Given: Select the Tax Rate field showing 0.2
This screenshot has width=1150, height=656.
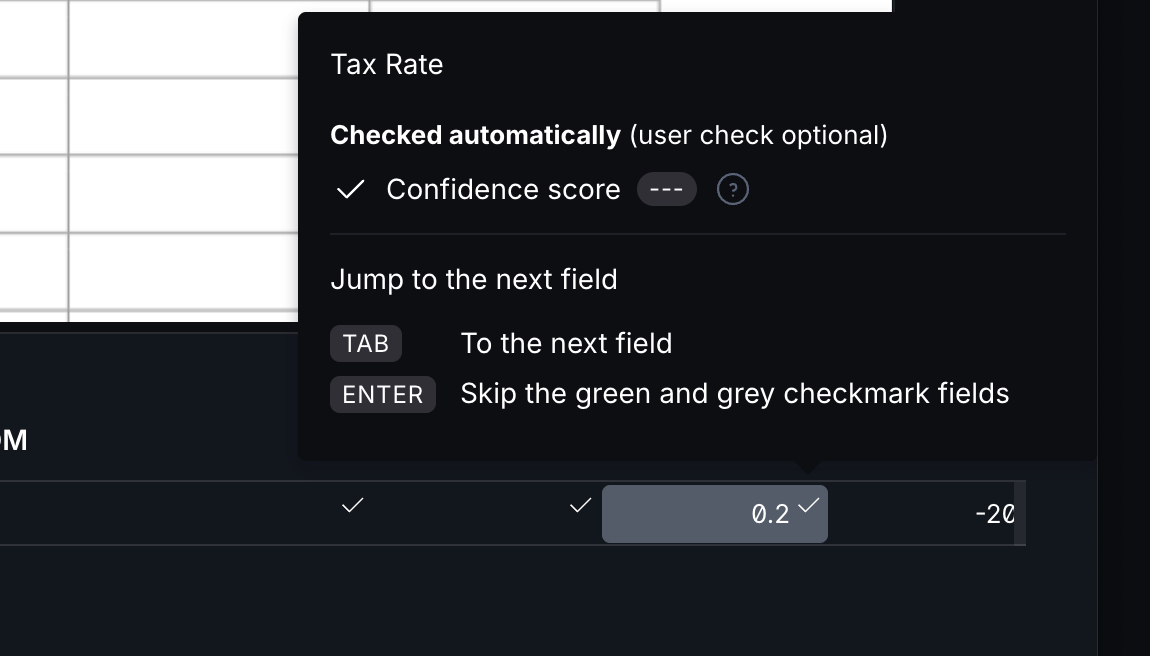Looking at the screenshot, I should (x=714, y=514).
